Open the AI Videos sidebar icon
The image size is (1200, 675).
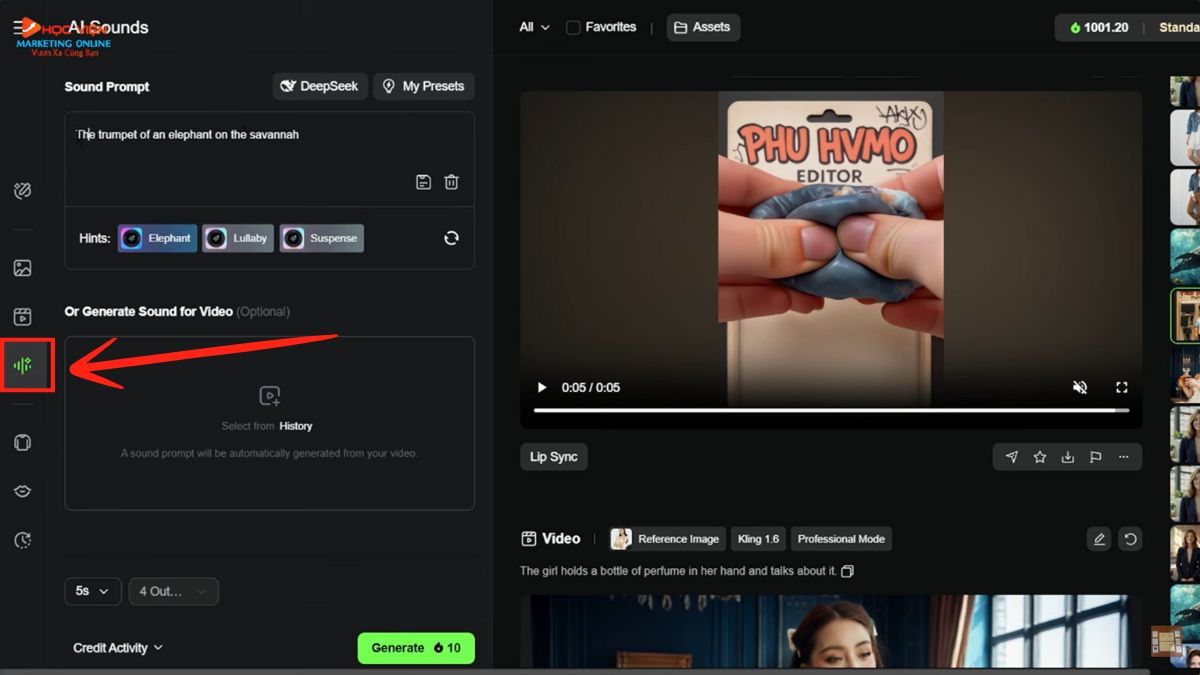tap(22, 317)
